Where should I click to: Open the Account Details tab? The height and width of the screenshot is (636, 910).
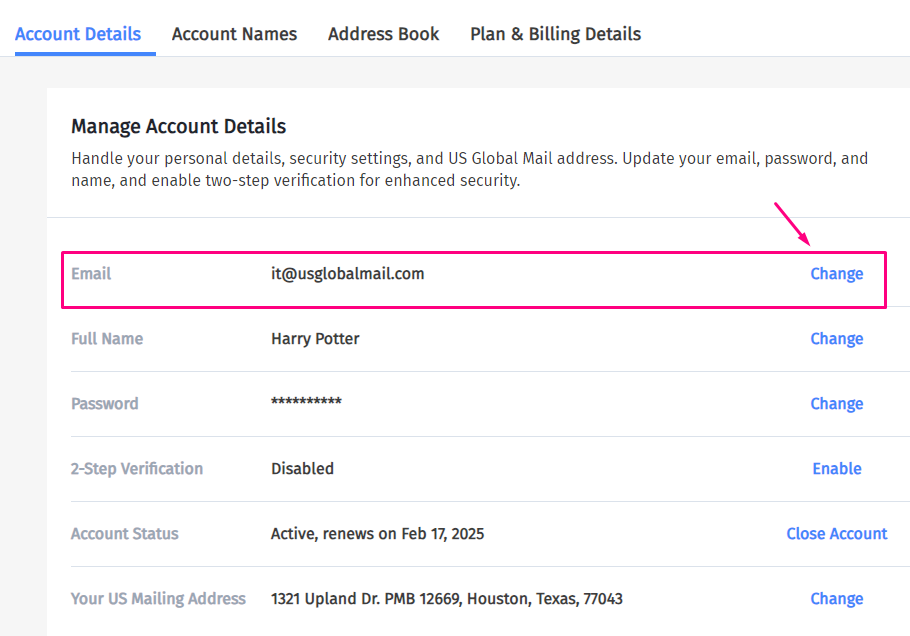(78, 34)
